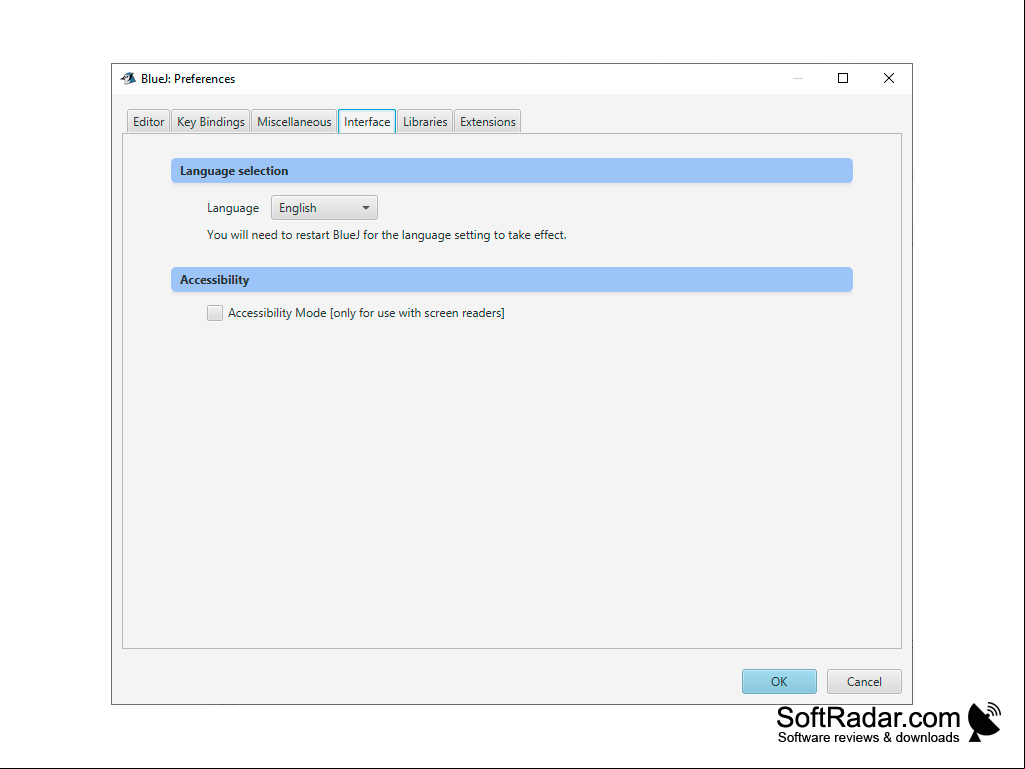Open the Extensions tab

[x=488, y=122]
